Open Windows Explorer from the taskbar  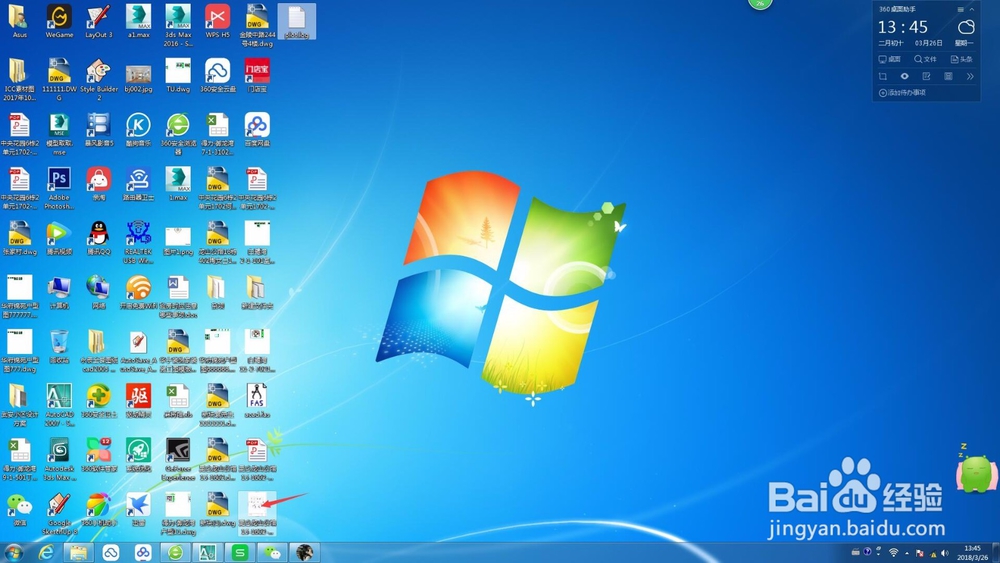pos(78,552)
